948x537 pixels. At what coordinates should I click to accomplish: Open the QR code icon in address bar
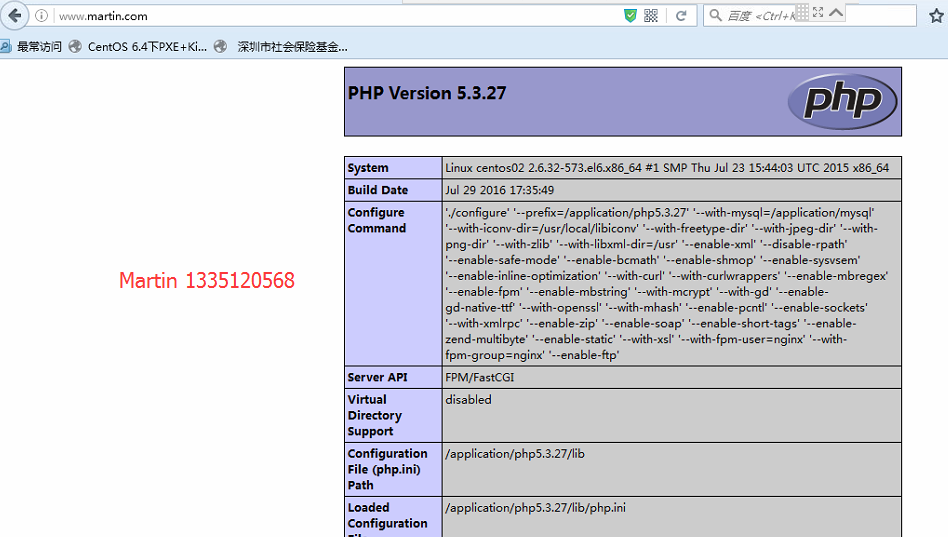(651, 16)
